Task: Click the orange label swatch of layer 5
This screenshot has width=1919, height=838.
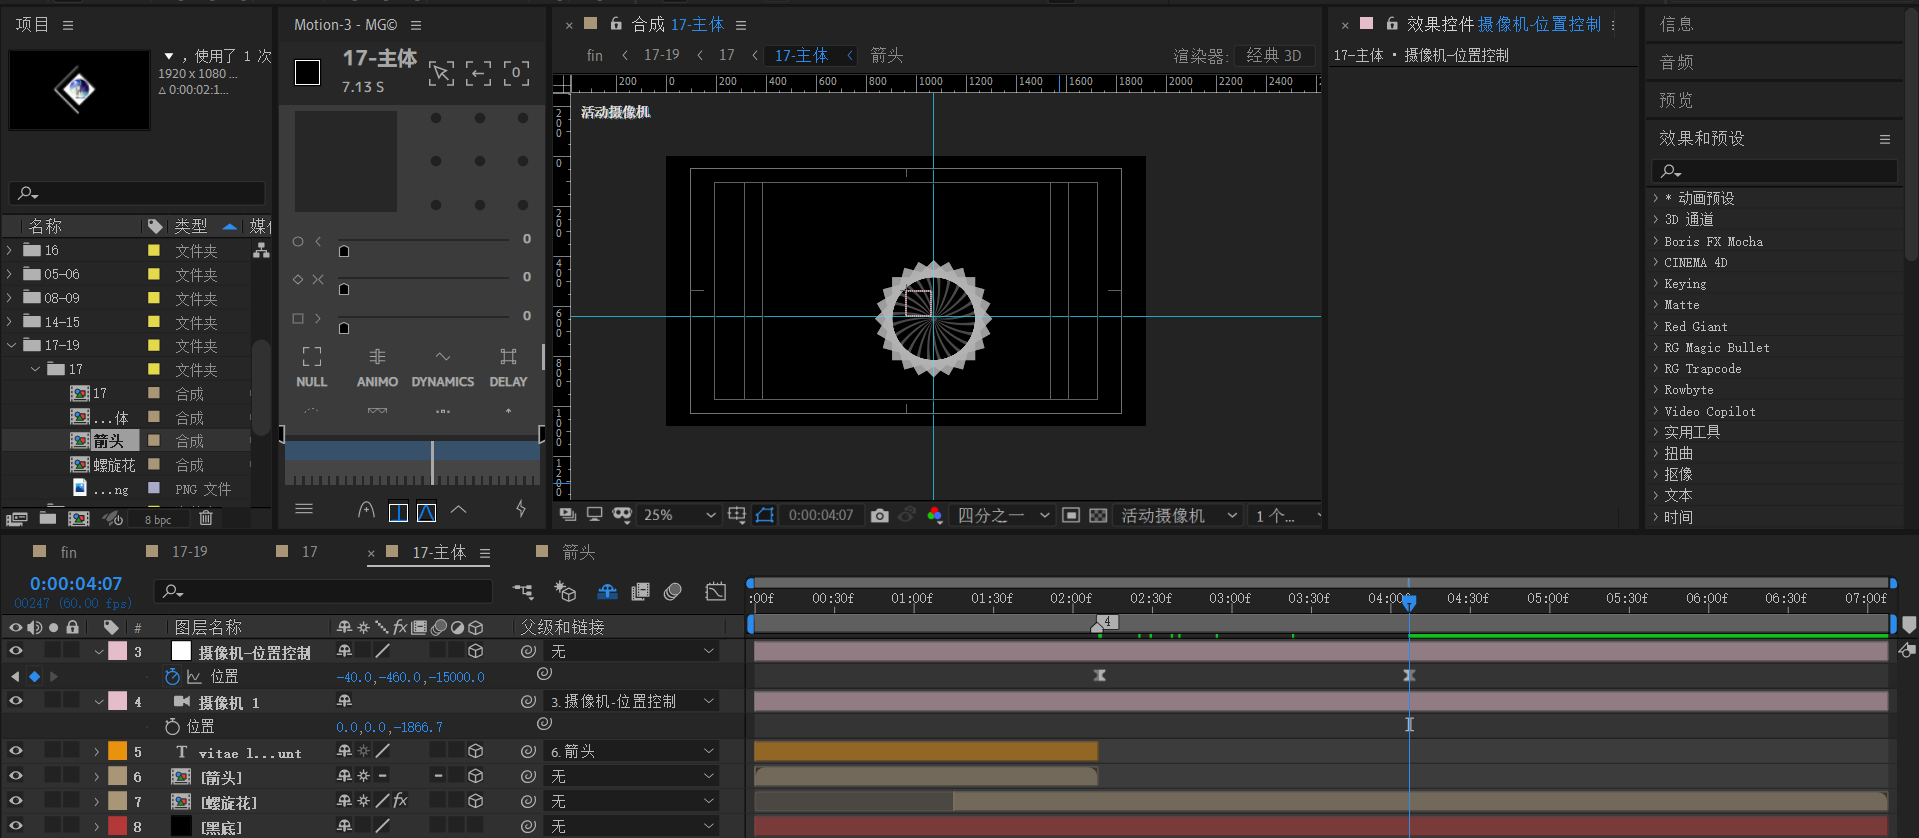Action: [x=117, y=751]
